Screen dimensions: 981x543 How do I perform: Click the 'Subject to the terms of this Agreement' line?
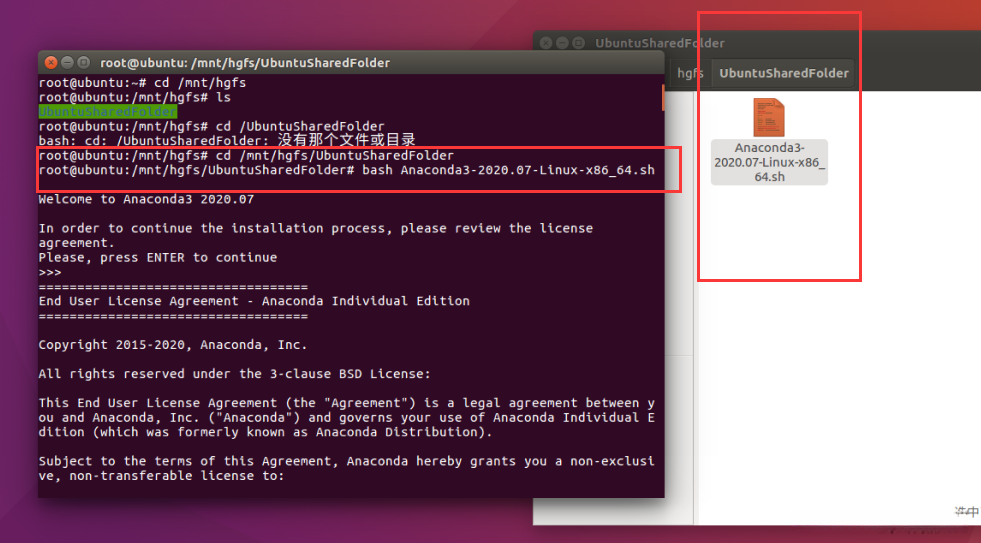[x=347, y=461]
